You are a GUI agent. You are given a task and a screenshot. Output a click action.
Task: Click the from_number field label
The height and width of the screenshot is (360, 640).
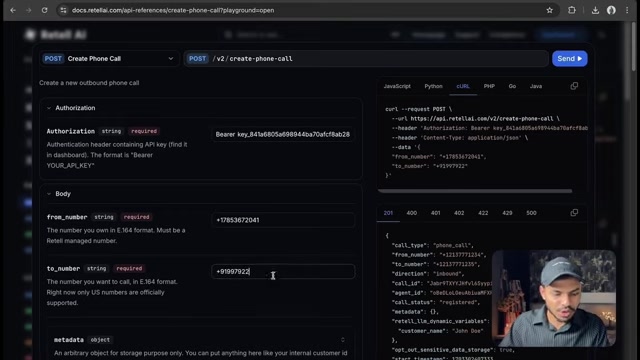[67, 217]
